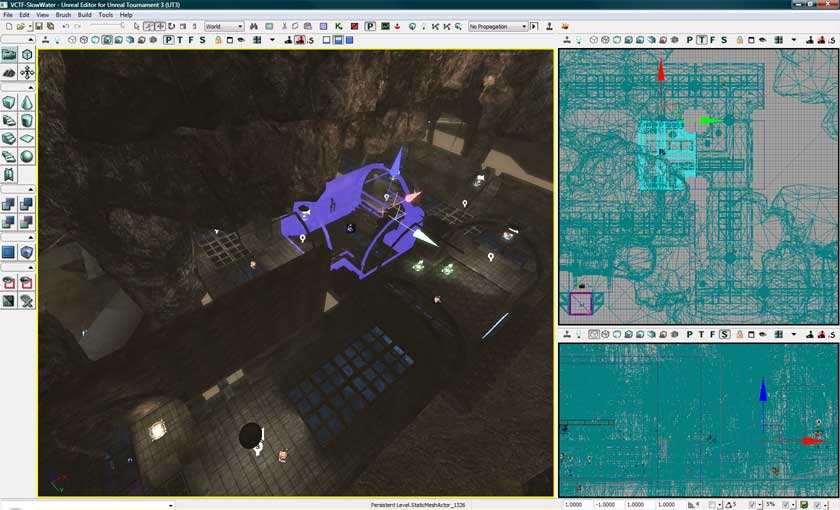Click the rotate widget icon in main toolbar

(x=171, y=26)
